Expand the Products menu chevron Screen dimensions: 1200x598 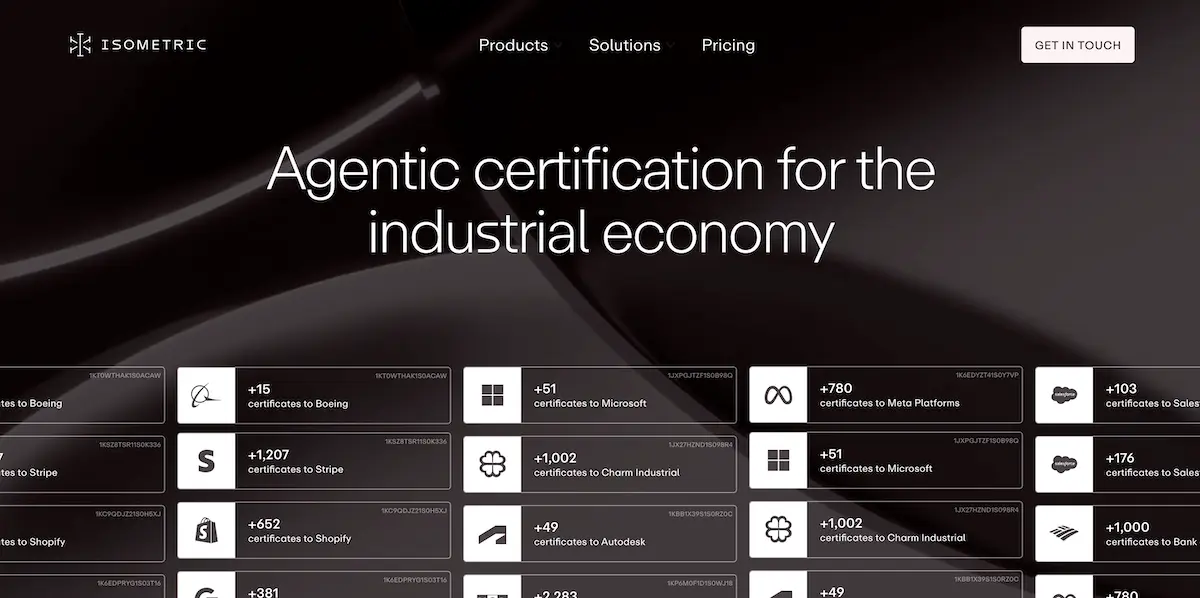[x=559, y=46]
